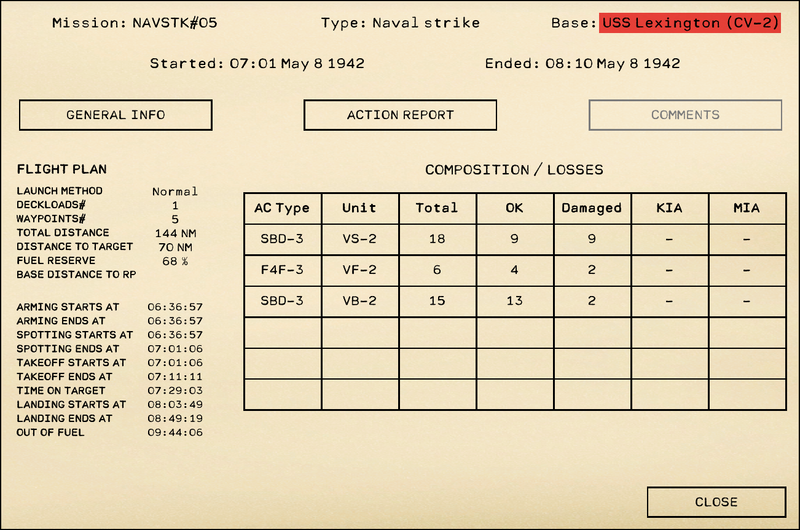Viewport: 800px width, 530px height.
Task: Click the Flight Plan heading
Action: (62, 169)
